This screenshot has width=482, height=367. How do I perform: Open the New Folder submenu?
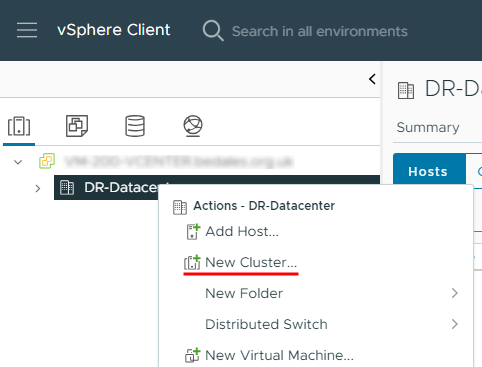tap(316, 293)
